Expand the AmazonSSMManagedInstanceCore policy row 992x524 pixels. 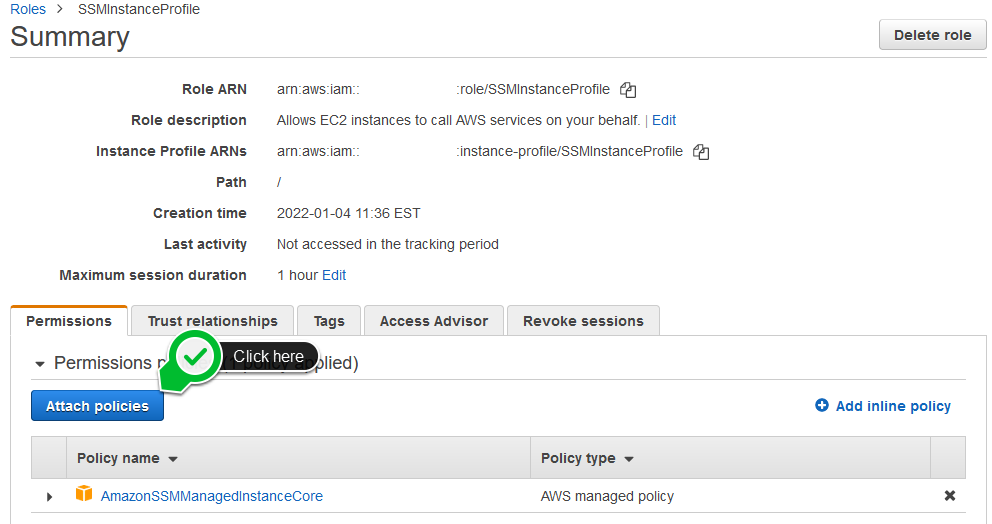coord(49,497)
